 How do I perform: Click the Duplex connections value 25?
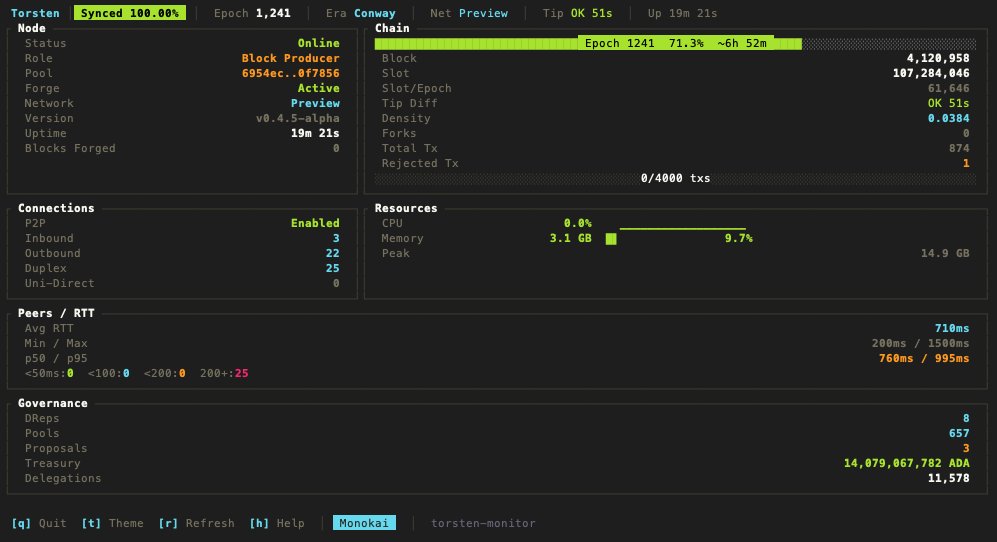[x=333, y=268]
